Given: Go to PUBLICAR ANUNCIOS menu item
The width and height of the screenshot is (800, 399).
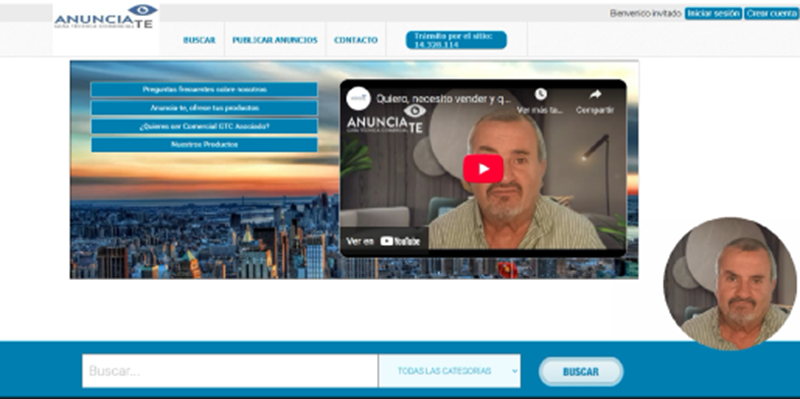Looking at the screenshot, I should tap(275, 40).
